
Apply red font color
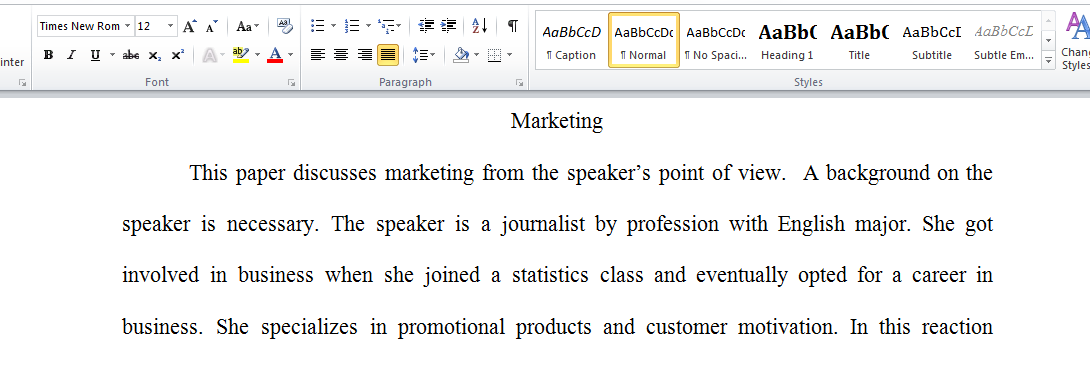pos(275,55)
